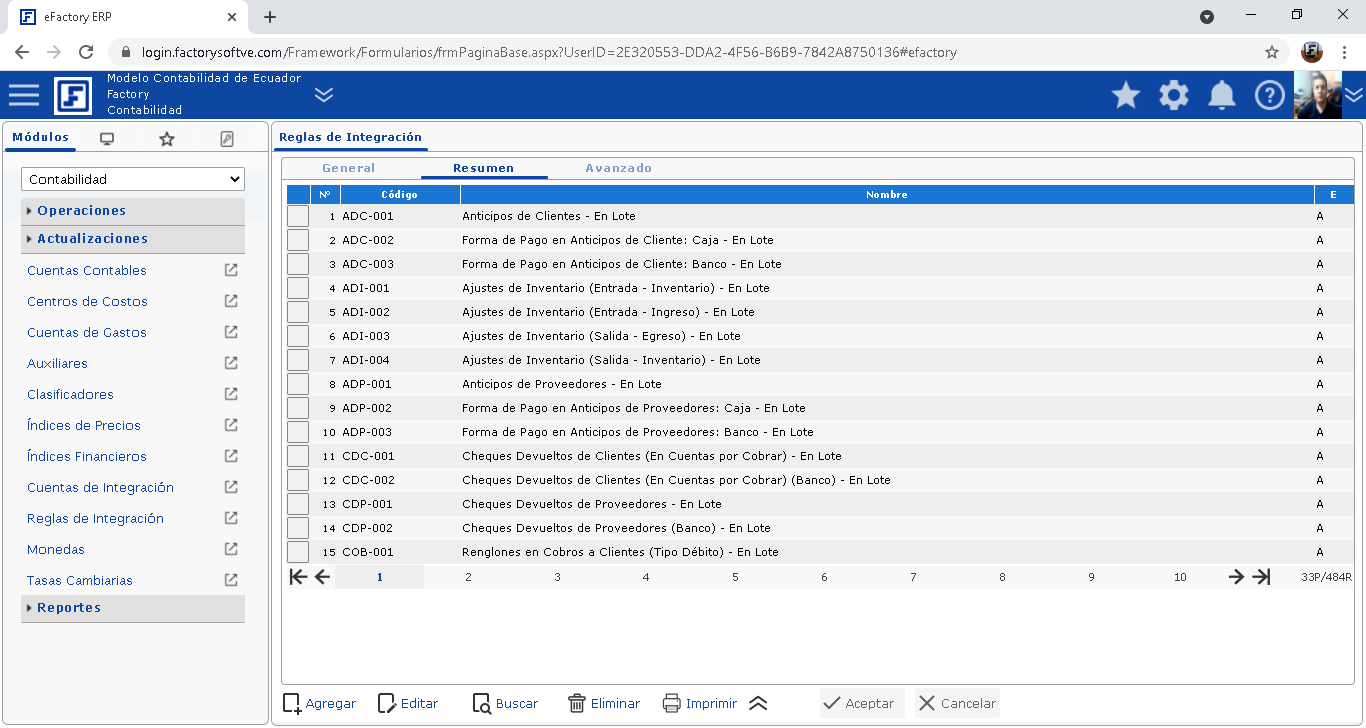The height and width of the screenshot is (728, 1366).
Task: Open Tasas Cambiarias link
Action: pyautogui.click(x=80, y=580)
